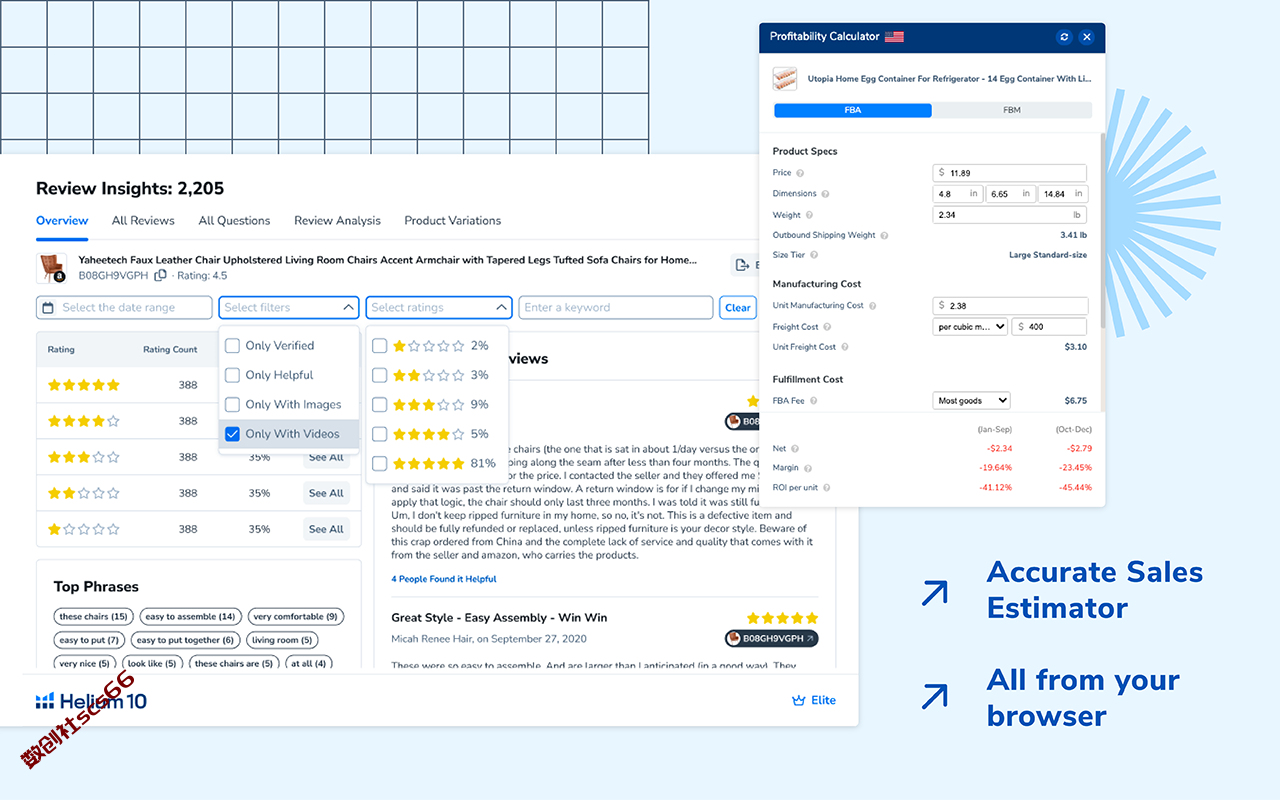Open the Unit Manufacturing Cost help icon

(x=872, y=306)
